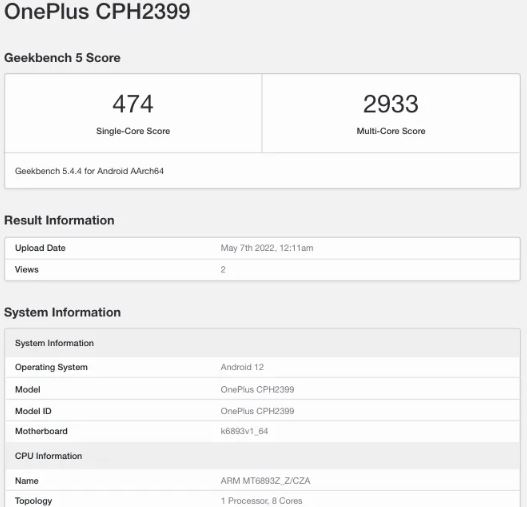Viewport: 527px width, 507px height.
Task: Click the multi-core score 2933
Action: 391,104
